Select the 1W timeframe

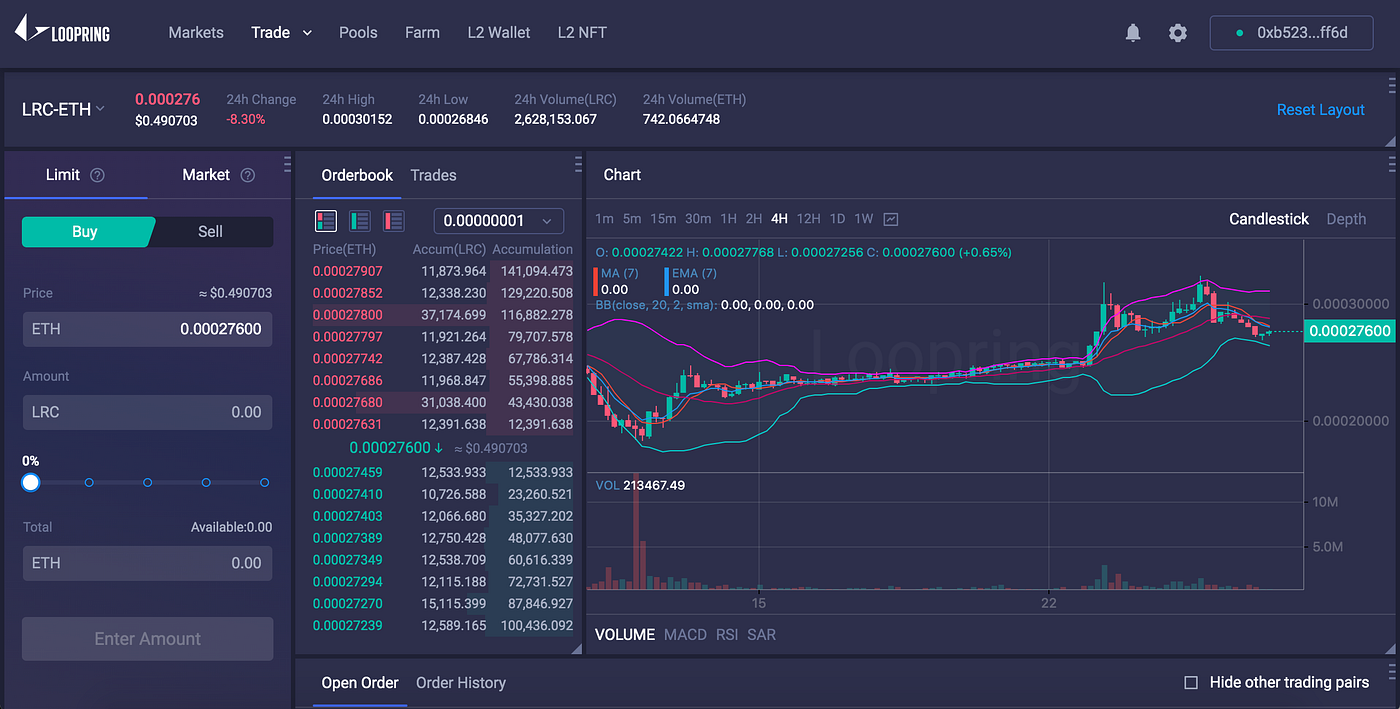tap(864, 219)
